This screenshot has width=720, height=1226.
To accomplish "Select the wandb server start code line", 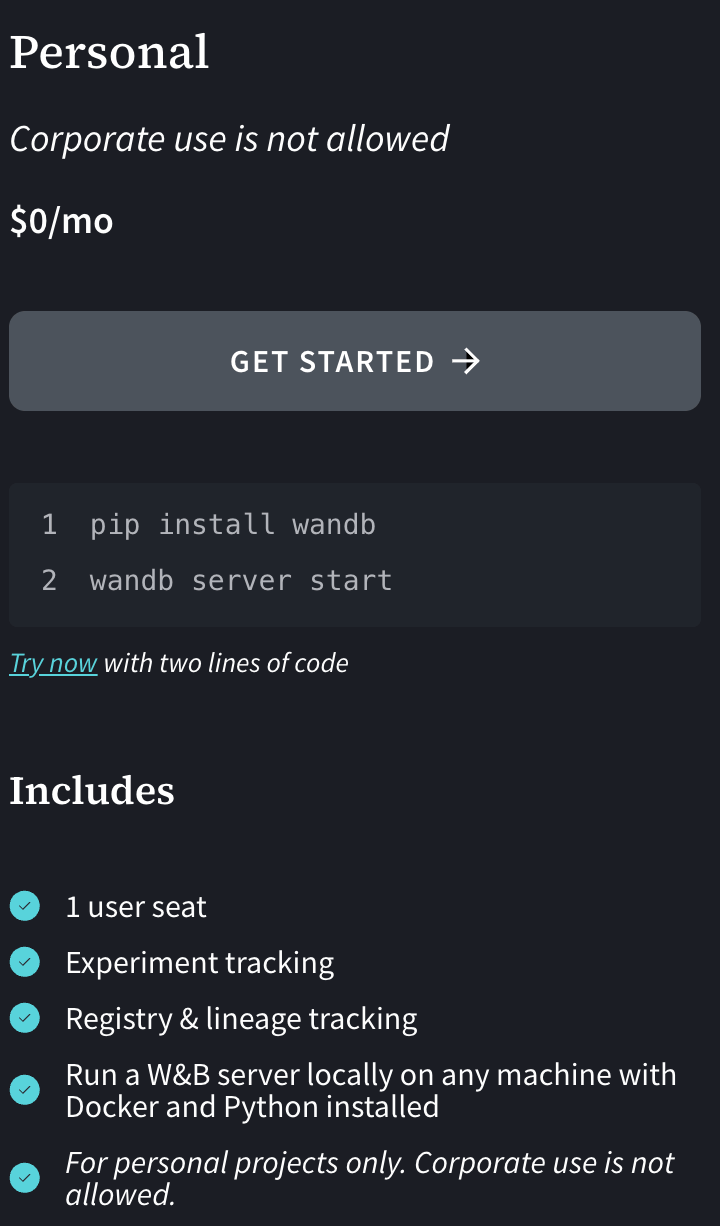I will [241, 580].
